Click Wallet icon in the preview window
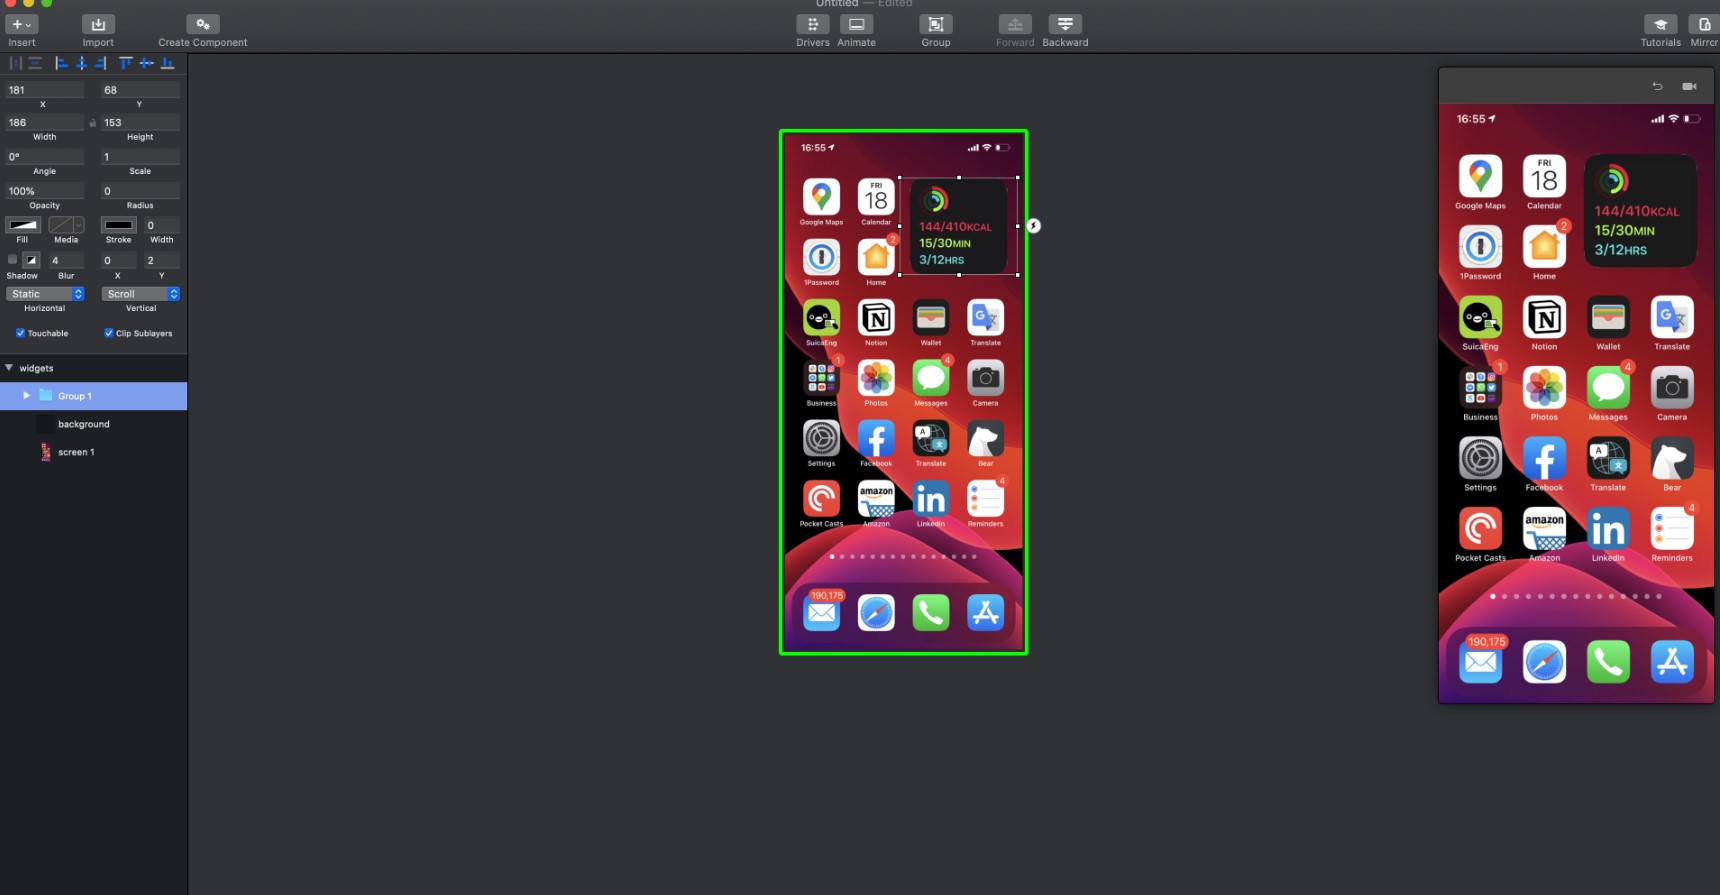The image size is (1720, 895). click(1608, 317)
